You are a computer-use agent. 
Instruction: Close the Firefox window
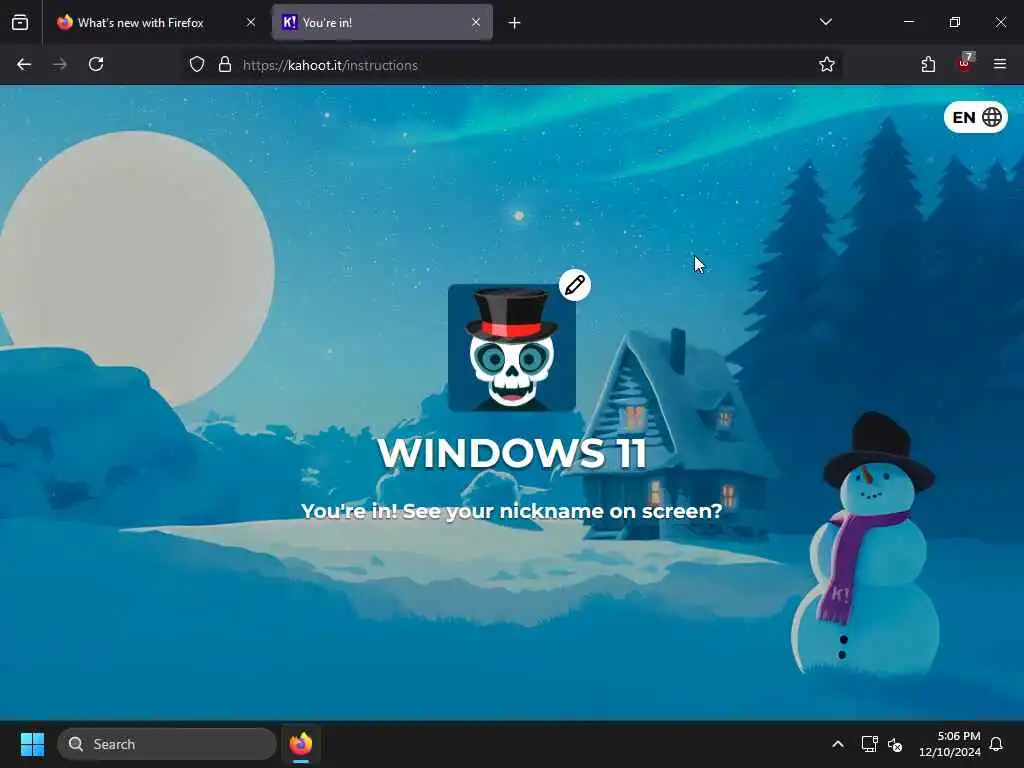(1000, 22)
